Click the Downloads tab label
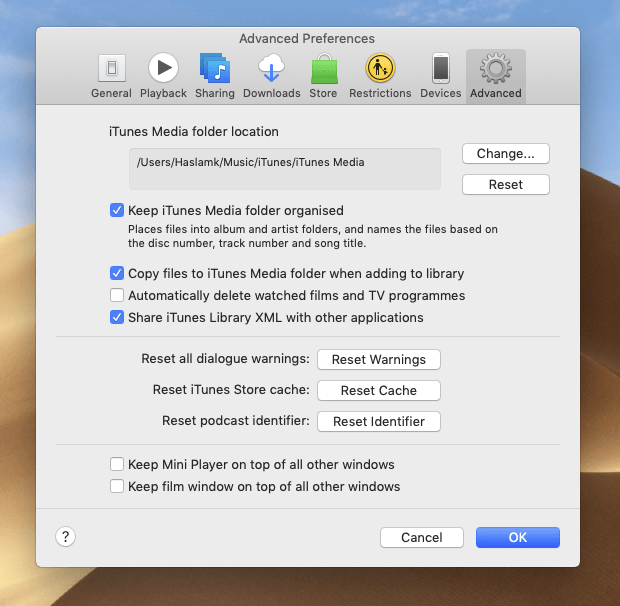Image resolution: width=620 pixels, height=606 pixels. [x=272, y=93]
